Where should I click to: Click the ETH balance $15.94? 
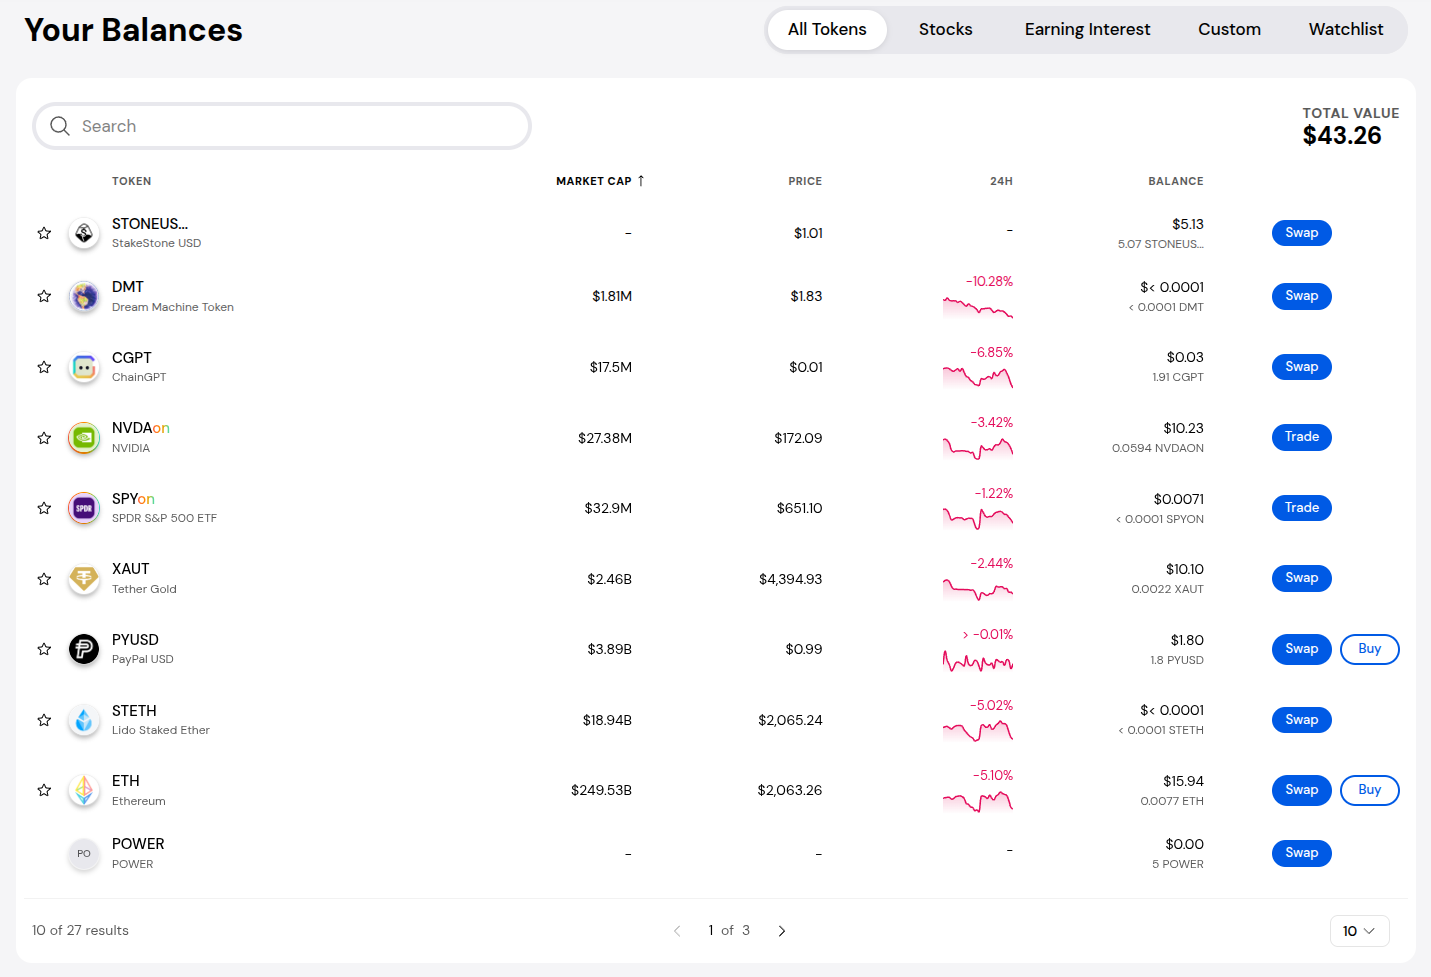click(1183, 781)
